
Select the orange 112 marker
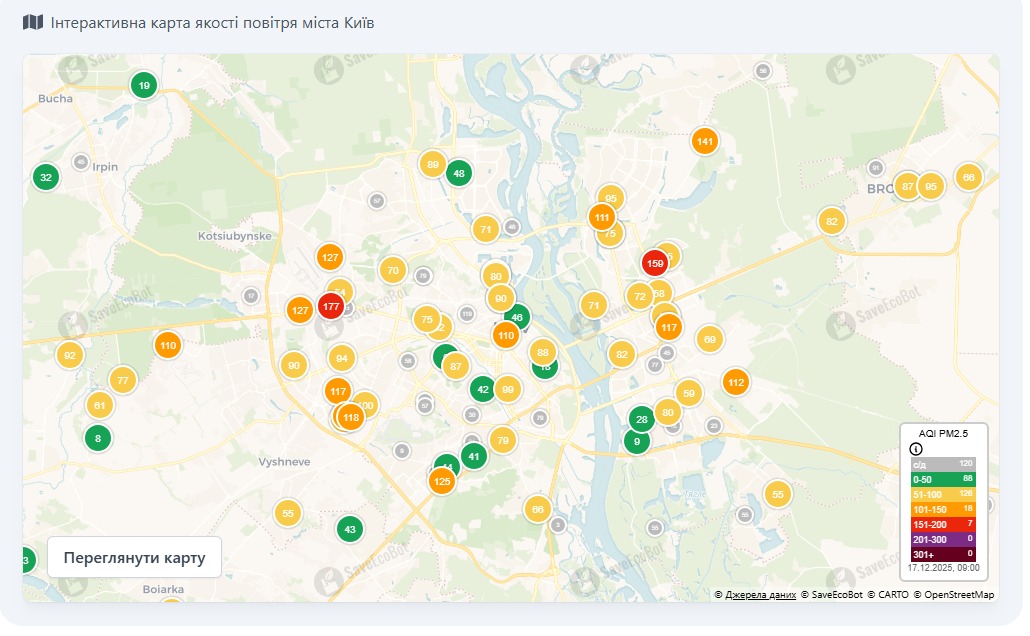(x=736, y=382)
